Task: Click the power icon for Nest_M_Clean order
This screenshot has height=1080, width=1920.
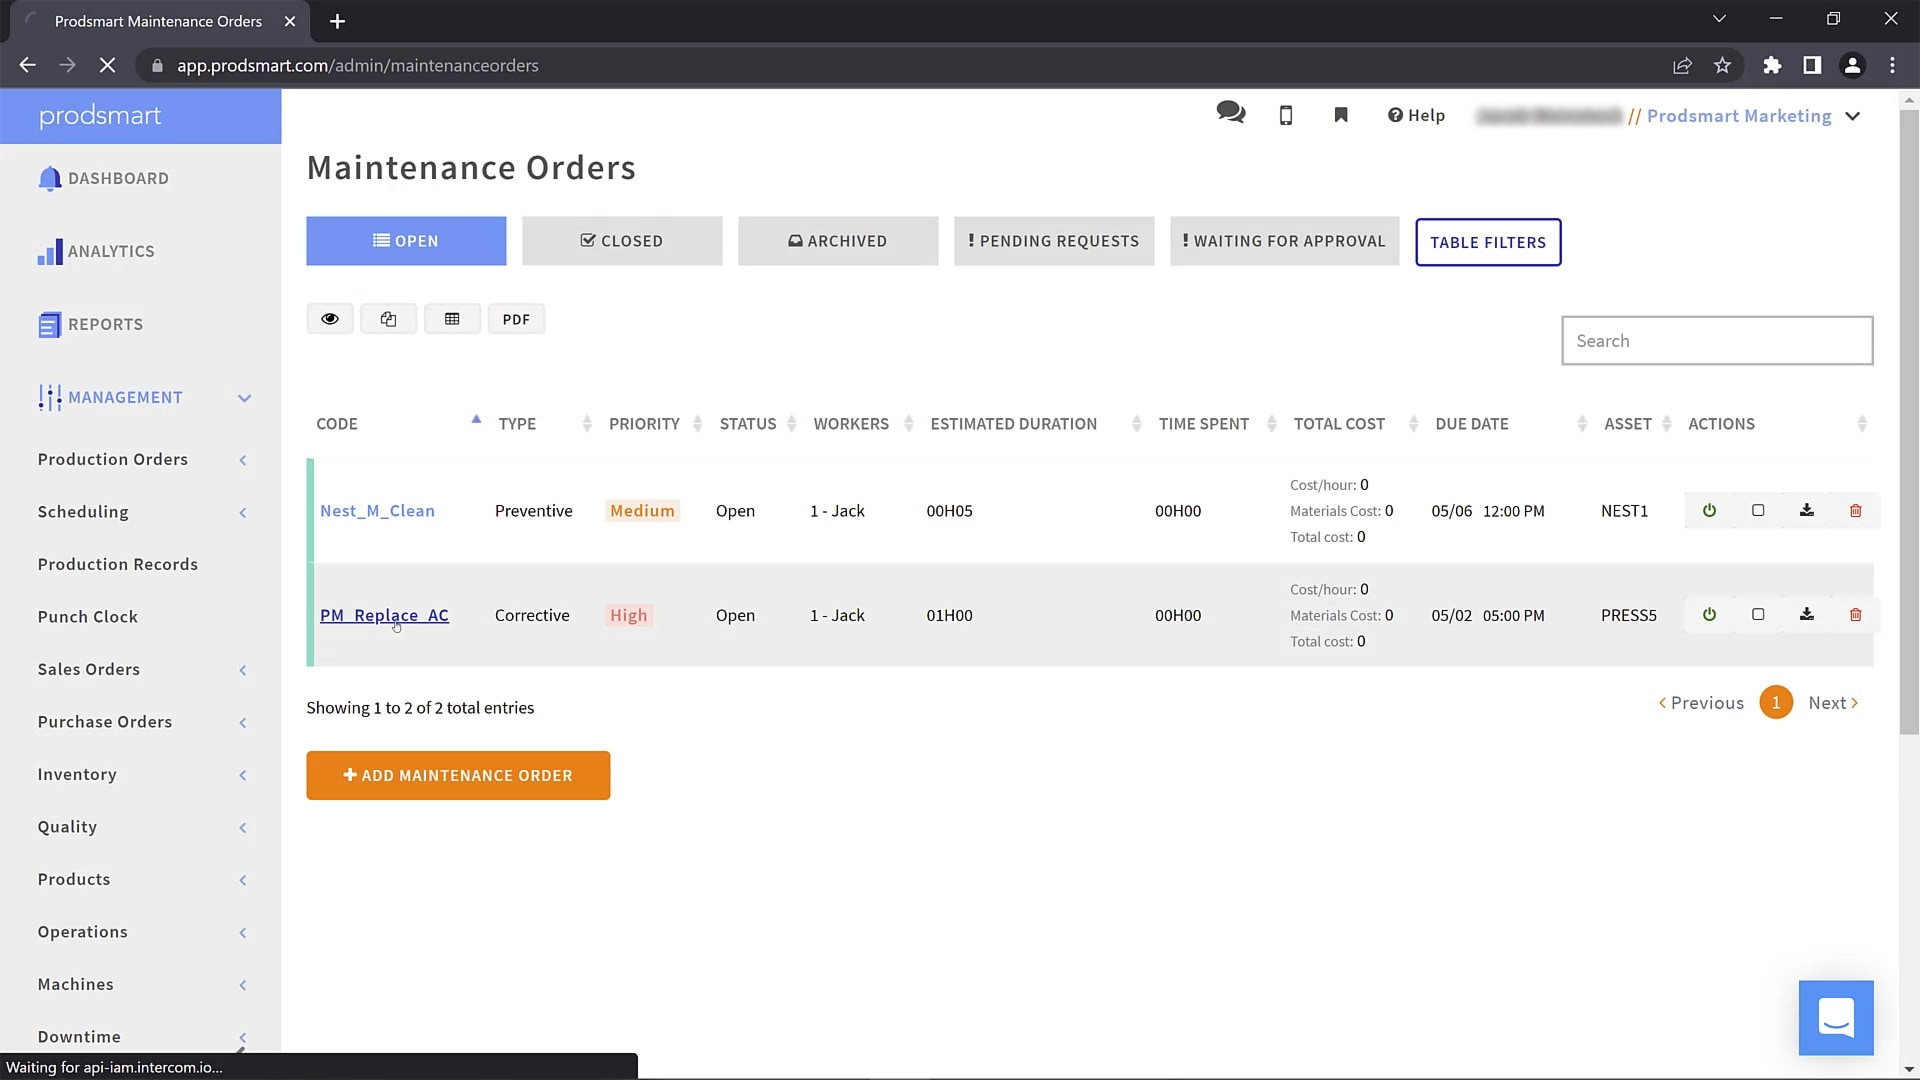Action: coord(1709,511)
